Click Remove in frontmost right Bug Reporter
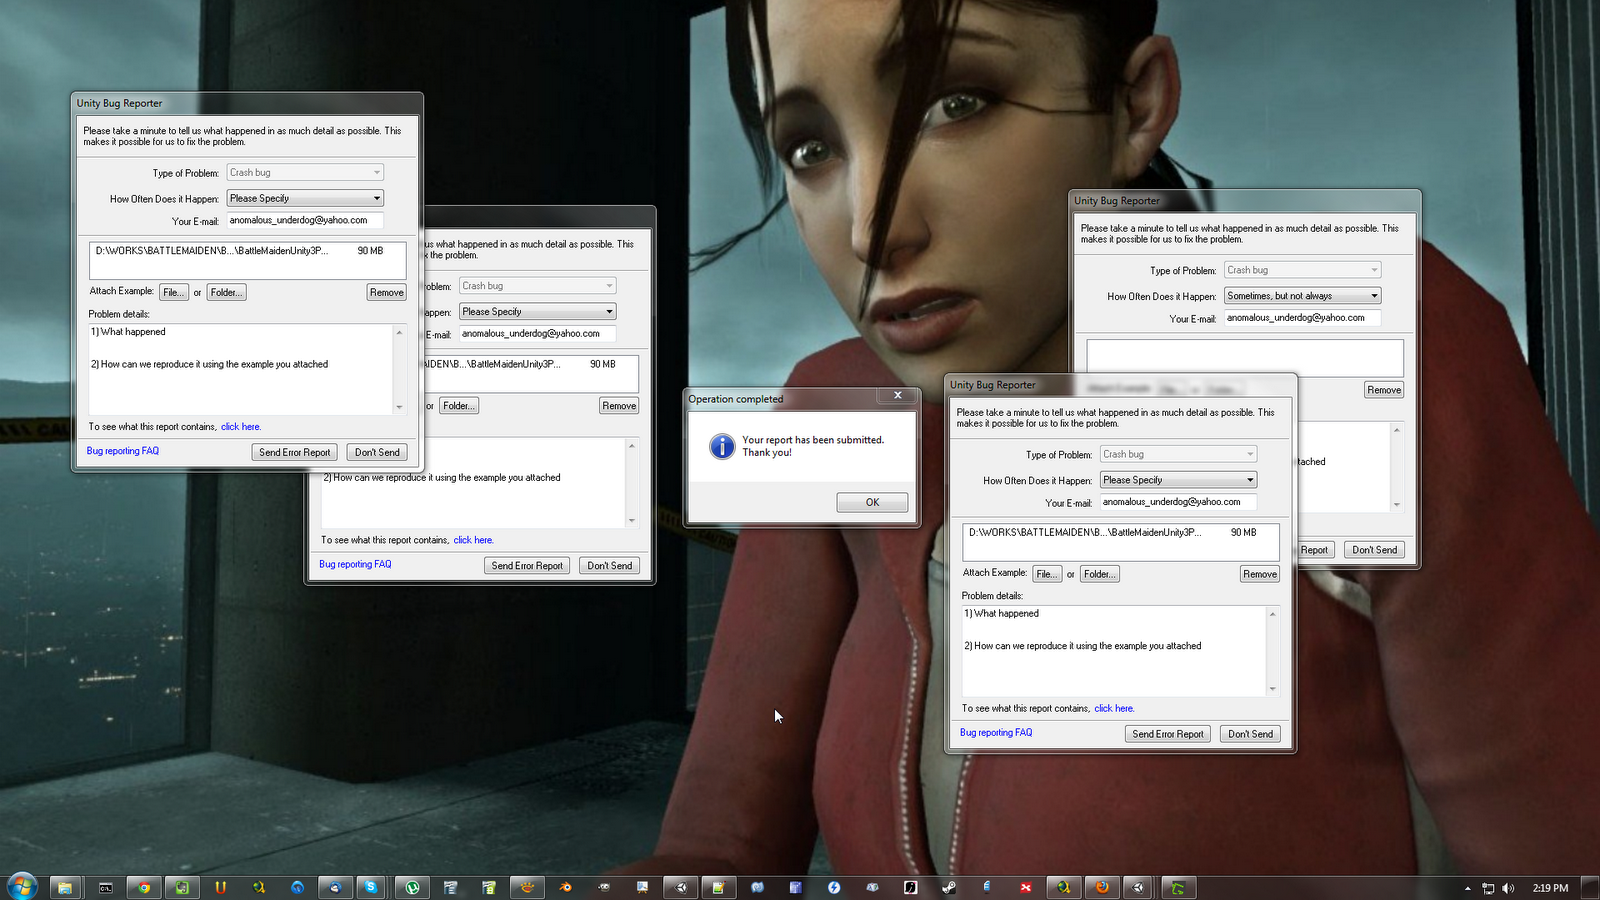Screen dimensions: 1600x900 1260,574
